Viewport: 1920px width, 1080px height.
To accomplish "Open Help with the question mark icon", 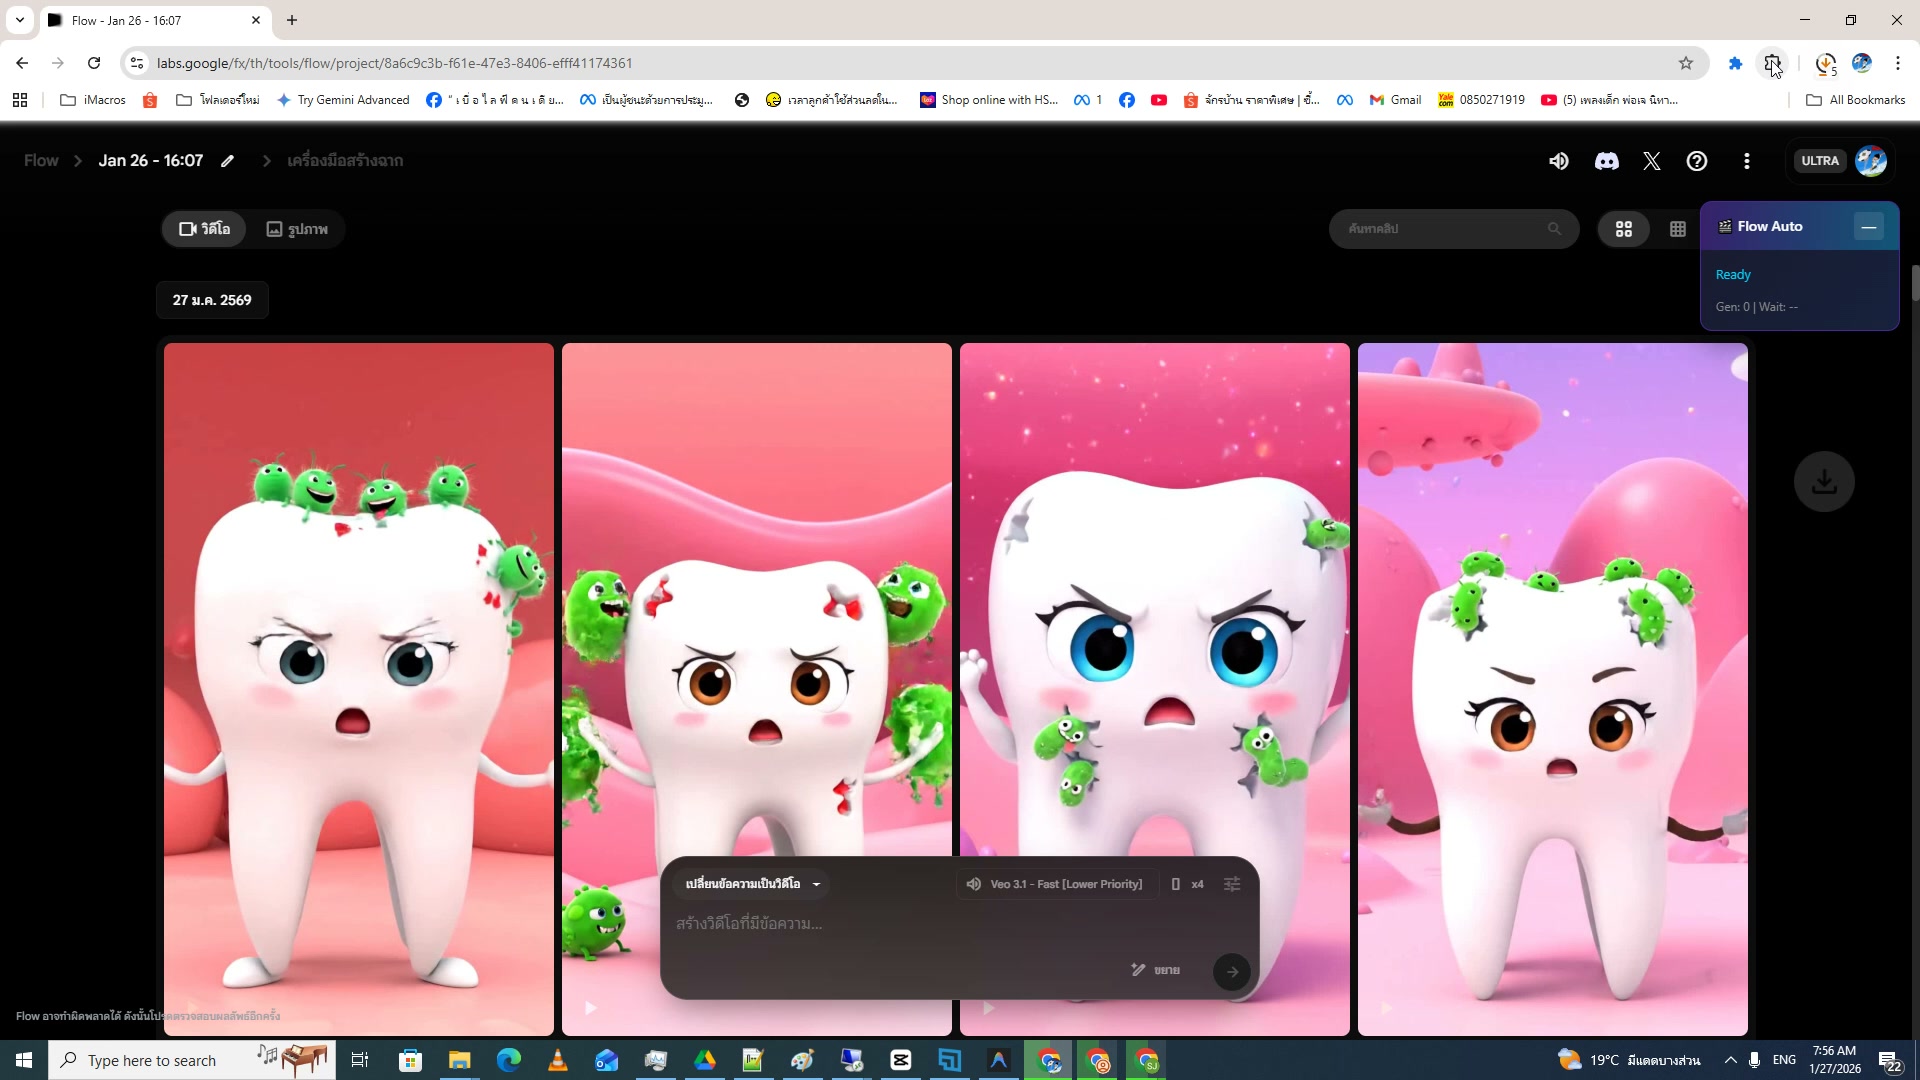I will click(1697, 161).
